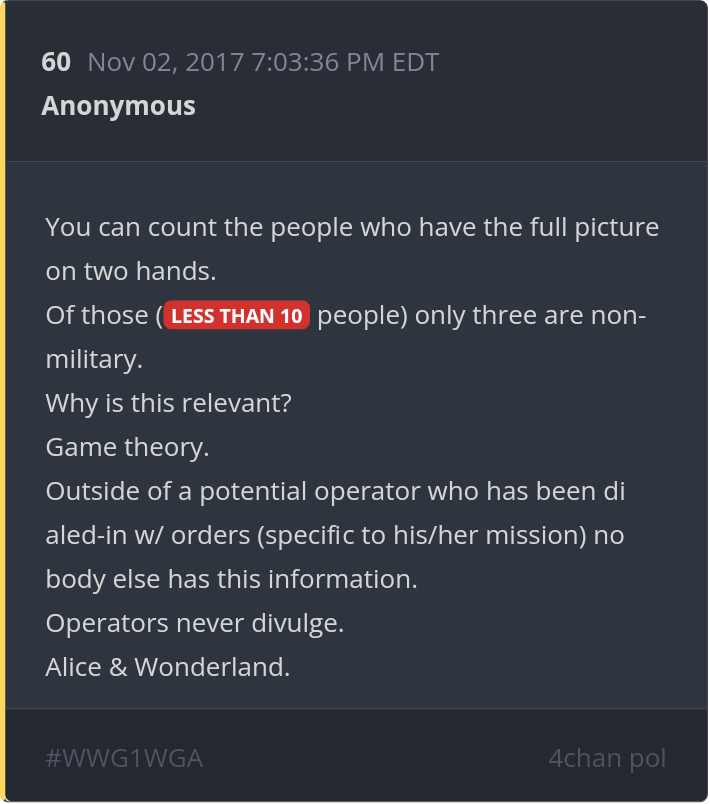Viewport: 710px width, 804px height.
Task: Click the 'aled-in w/ orders' line
Action: pos(335,536)
